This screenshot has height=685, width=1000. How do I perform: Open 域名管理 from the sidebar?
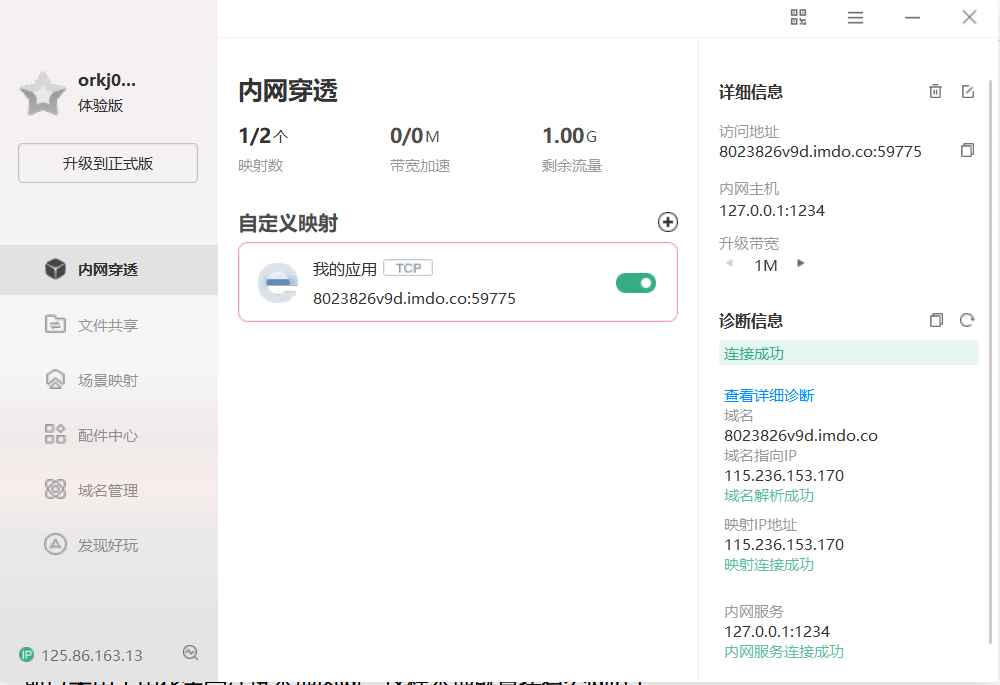(x=108, y=490)
